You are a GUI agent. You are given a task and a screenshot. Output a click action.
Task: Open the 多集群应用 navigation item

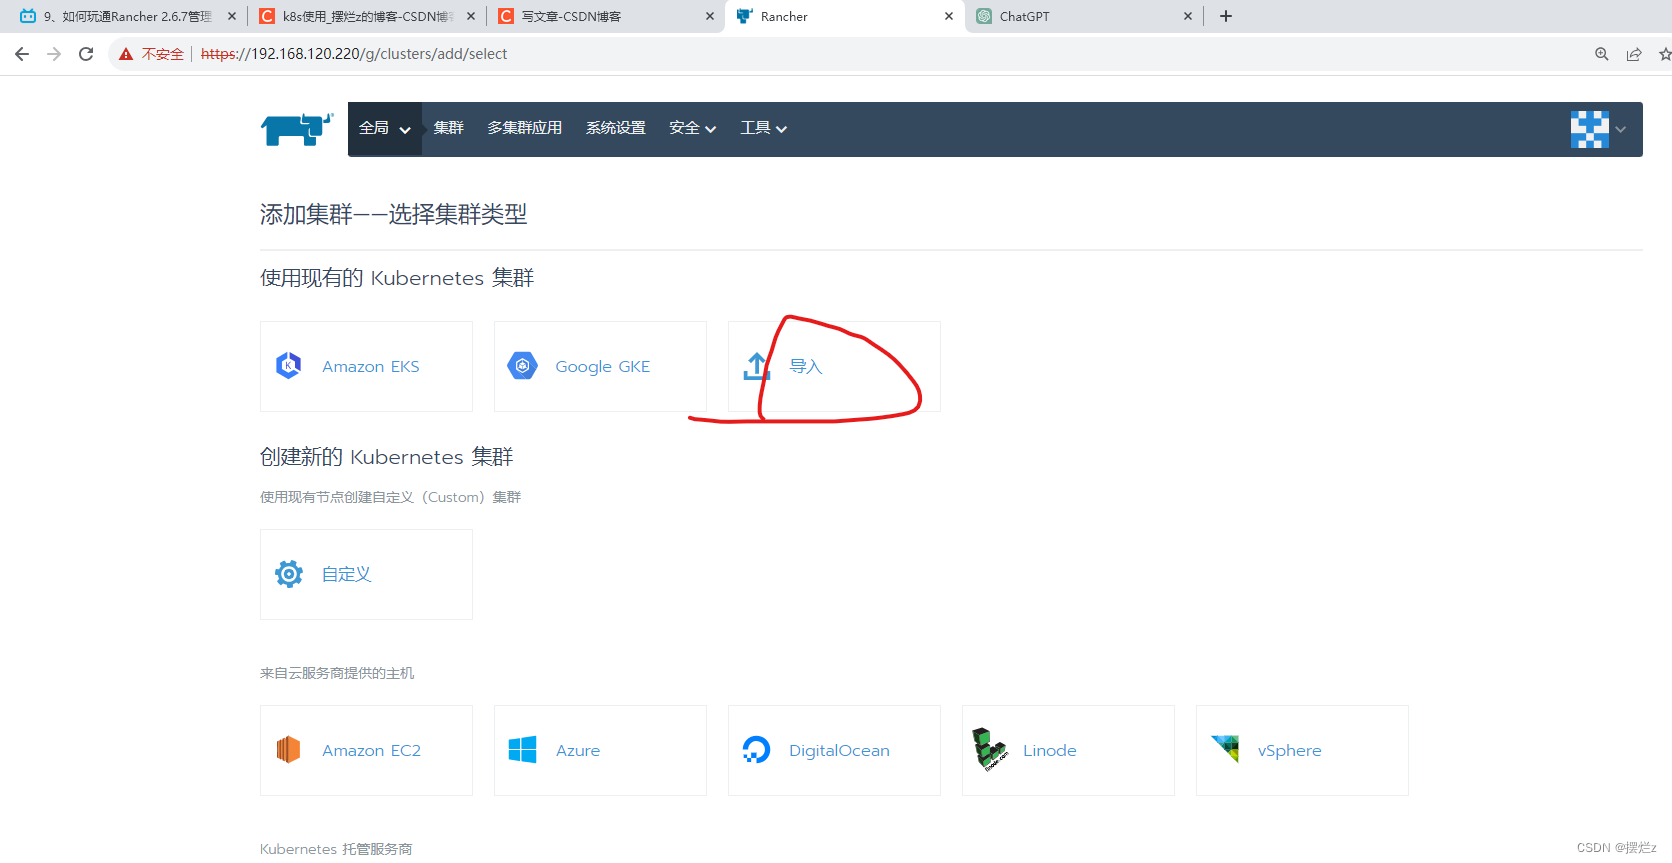(x=525, y=128)
